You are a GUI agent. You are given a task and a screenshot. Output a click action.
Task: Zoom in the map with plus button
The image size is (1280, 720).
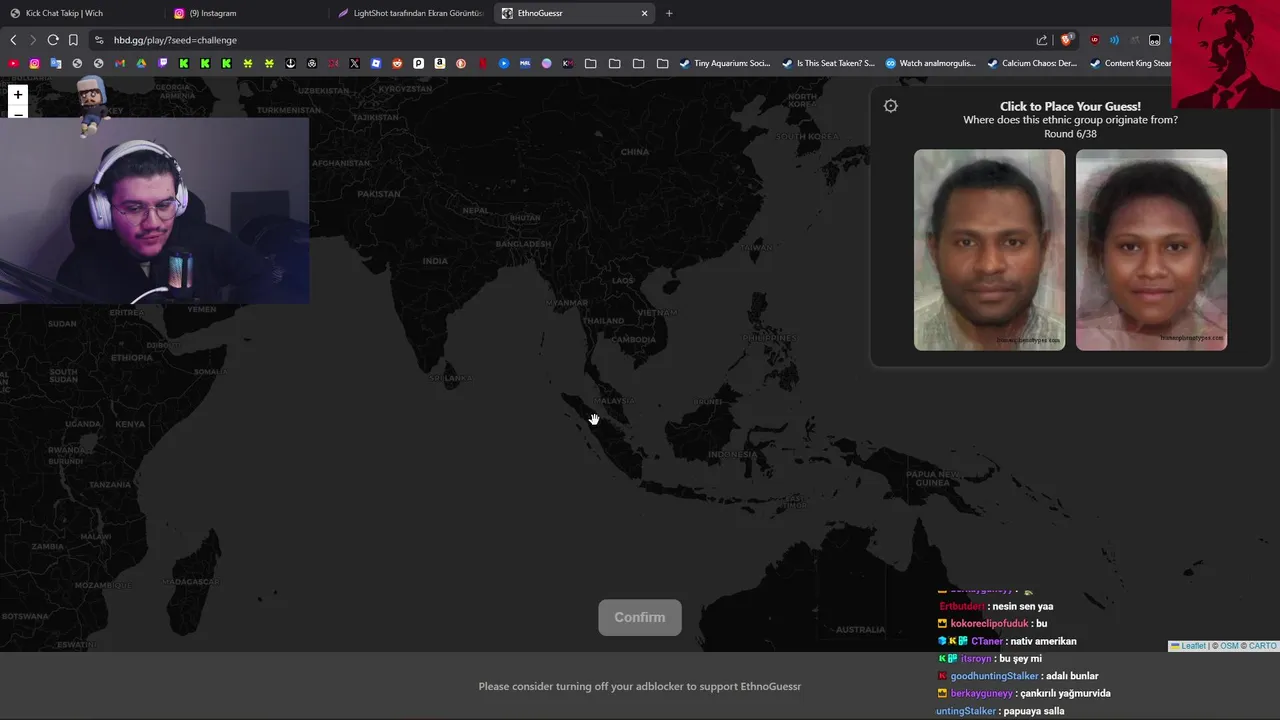(x=18, y=95)
